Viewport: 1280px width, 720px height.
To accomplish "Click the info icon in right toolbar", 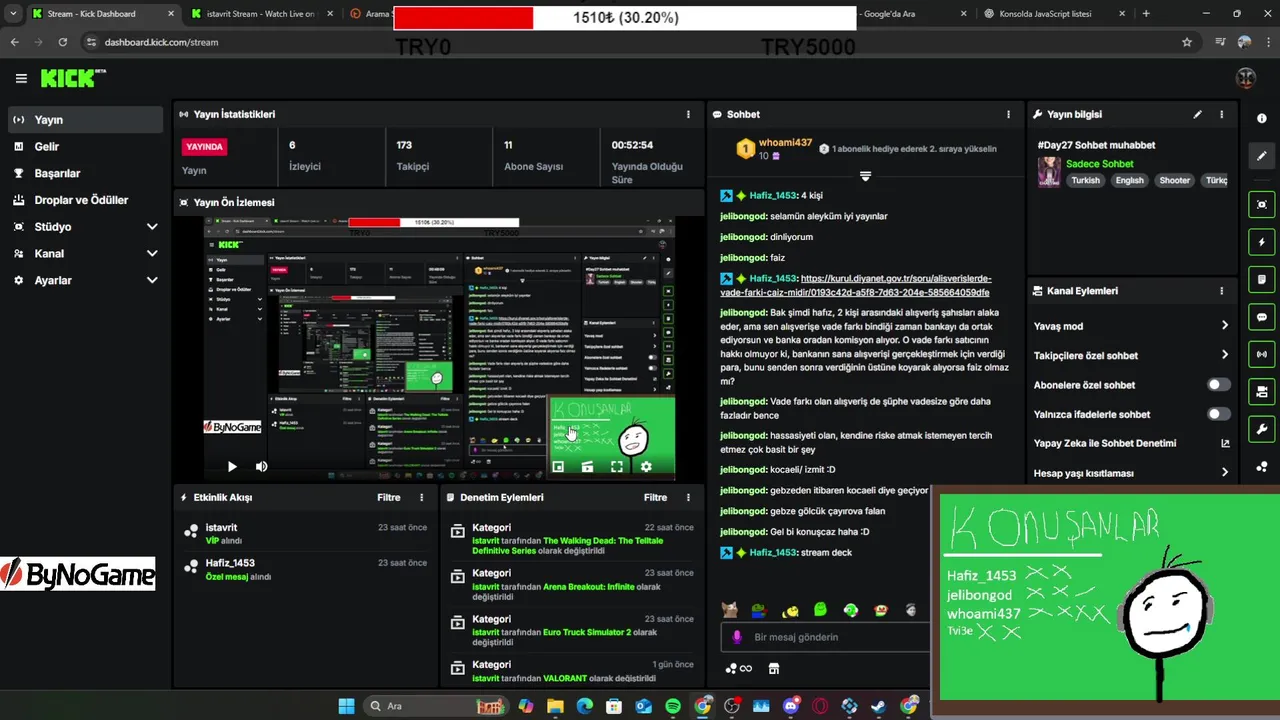I will point(1262,118).
